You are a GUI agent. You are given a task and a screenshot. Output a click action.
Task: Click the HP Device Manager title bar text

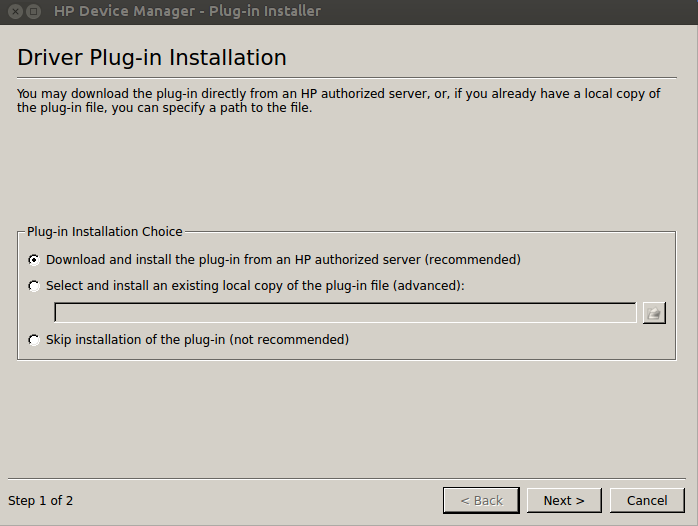click(x=187, y=11)
